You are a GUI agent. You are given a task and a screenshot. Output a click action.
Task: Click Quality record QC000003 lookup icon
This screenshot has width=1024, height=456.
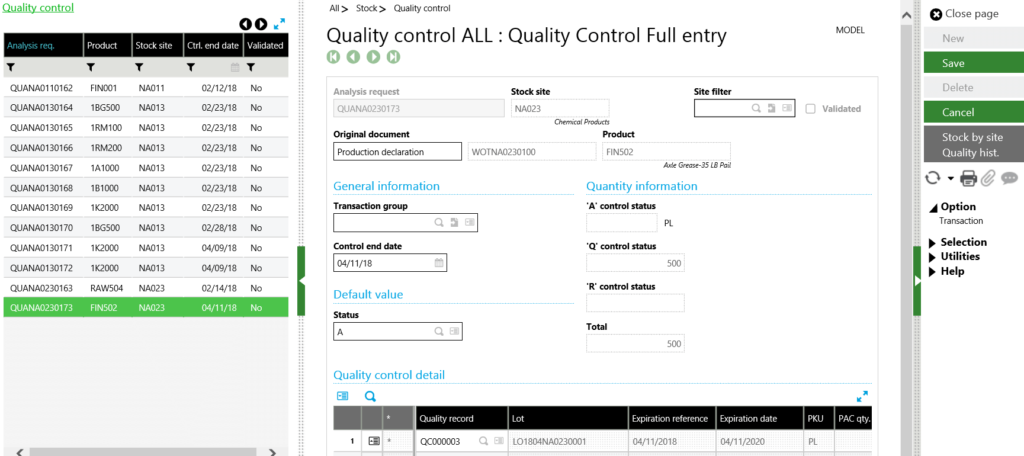tap(483, 442)
